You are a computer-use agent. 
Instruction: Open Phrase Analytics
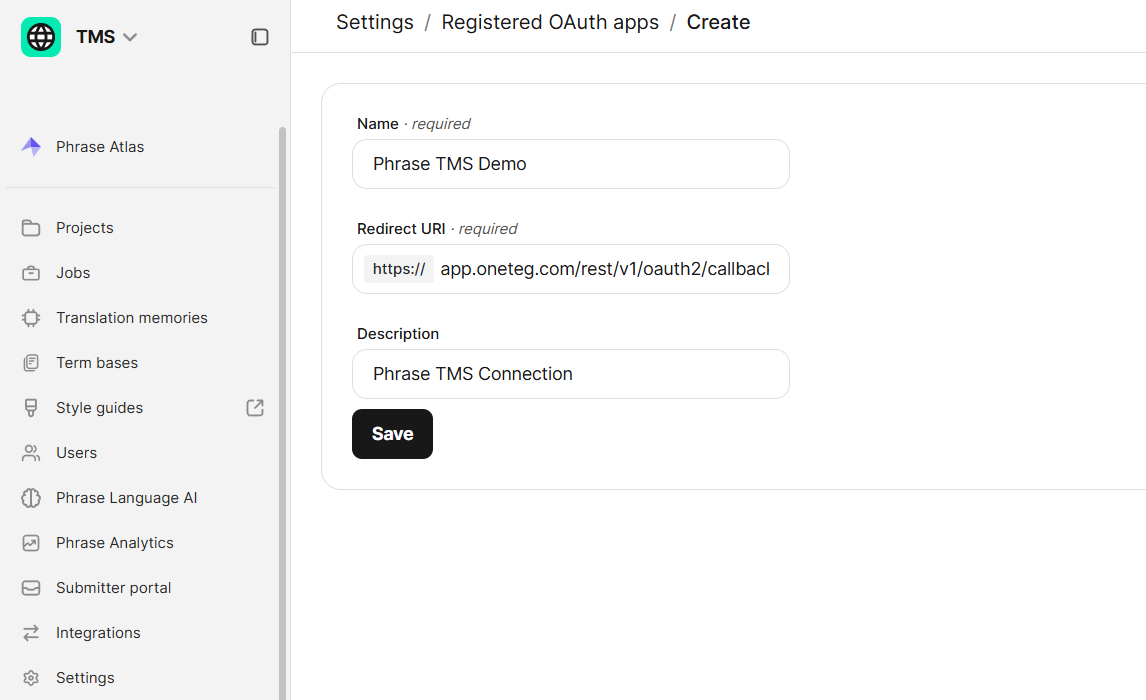(x=115, y=543)
